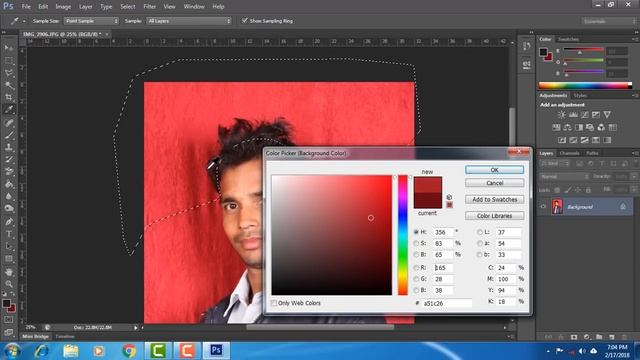Select the Rectangular Marquee tool
The height and width of the screenshot is (360, 640).
click(x=9, y=60)
